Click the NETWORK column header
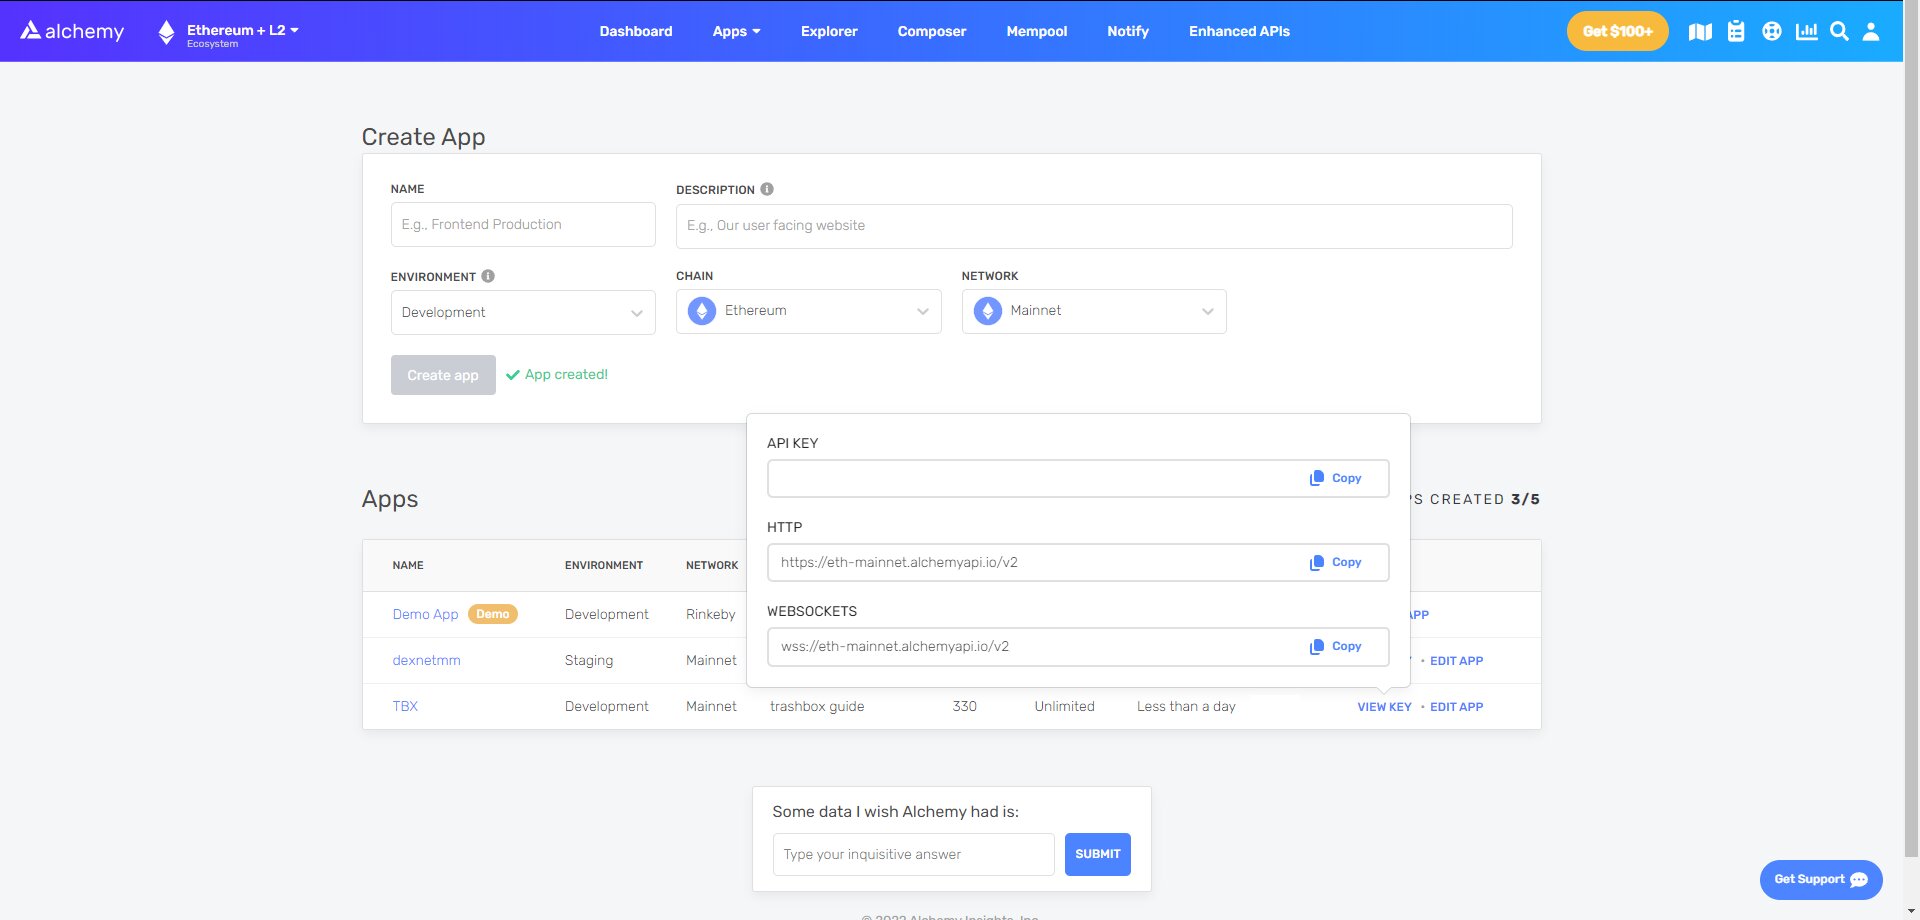This screenshot has height=920, width=1920. (712, 565)
